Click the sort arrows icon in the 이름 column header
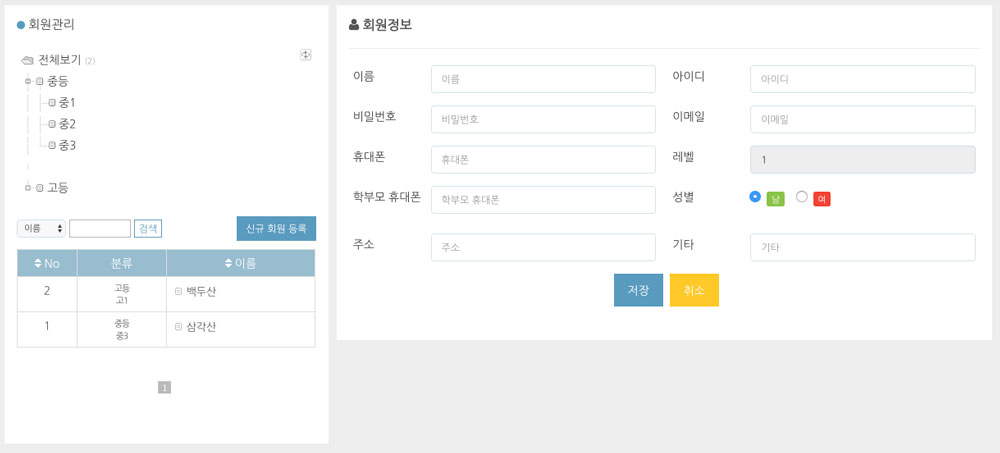The height and width of the screenshot is (453, 1000). (227, 263)
